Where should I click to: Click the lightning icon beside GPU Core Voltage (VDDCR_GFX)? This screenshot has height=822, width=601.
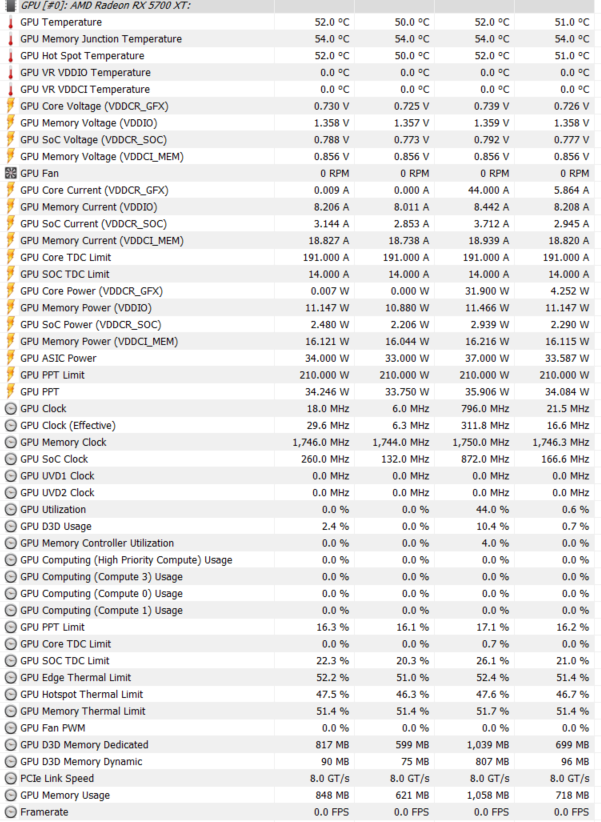click(10, 106)
